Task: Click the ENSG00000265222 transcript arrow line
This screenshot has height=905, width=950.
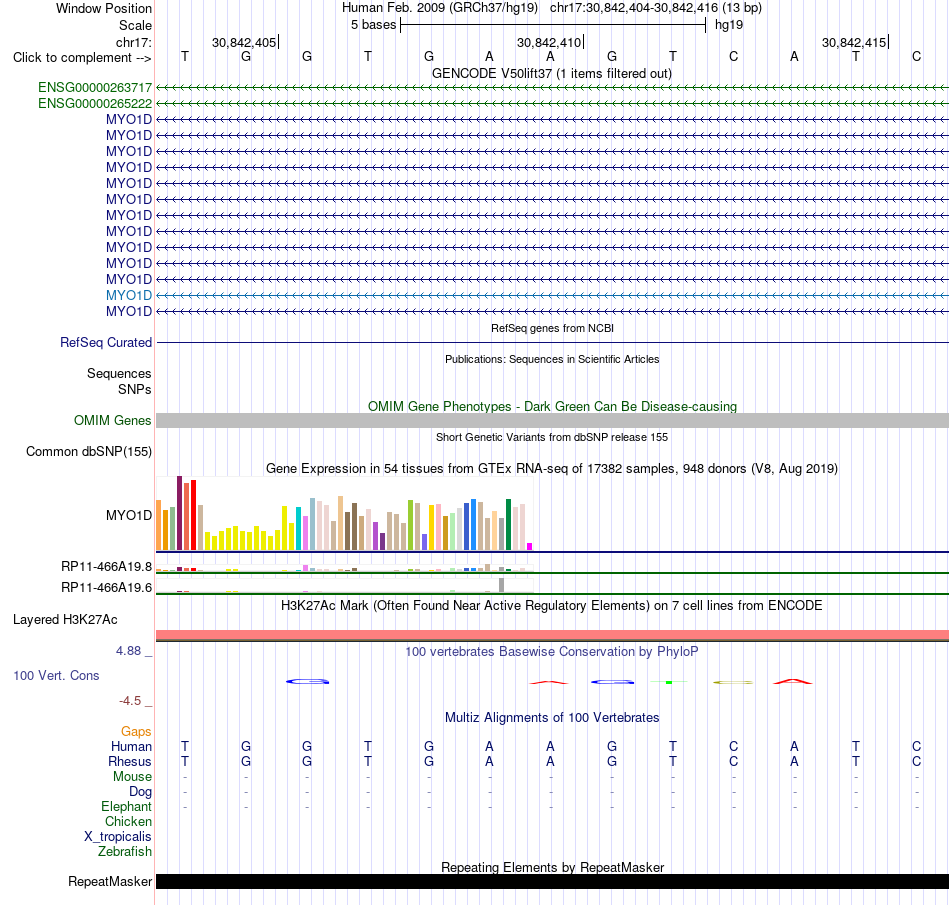Action: point(552,104)
